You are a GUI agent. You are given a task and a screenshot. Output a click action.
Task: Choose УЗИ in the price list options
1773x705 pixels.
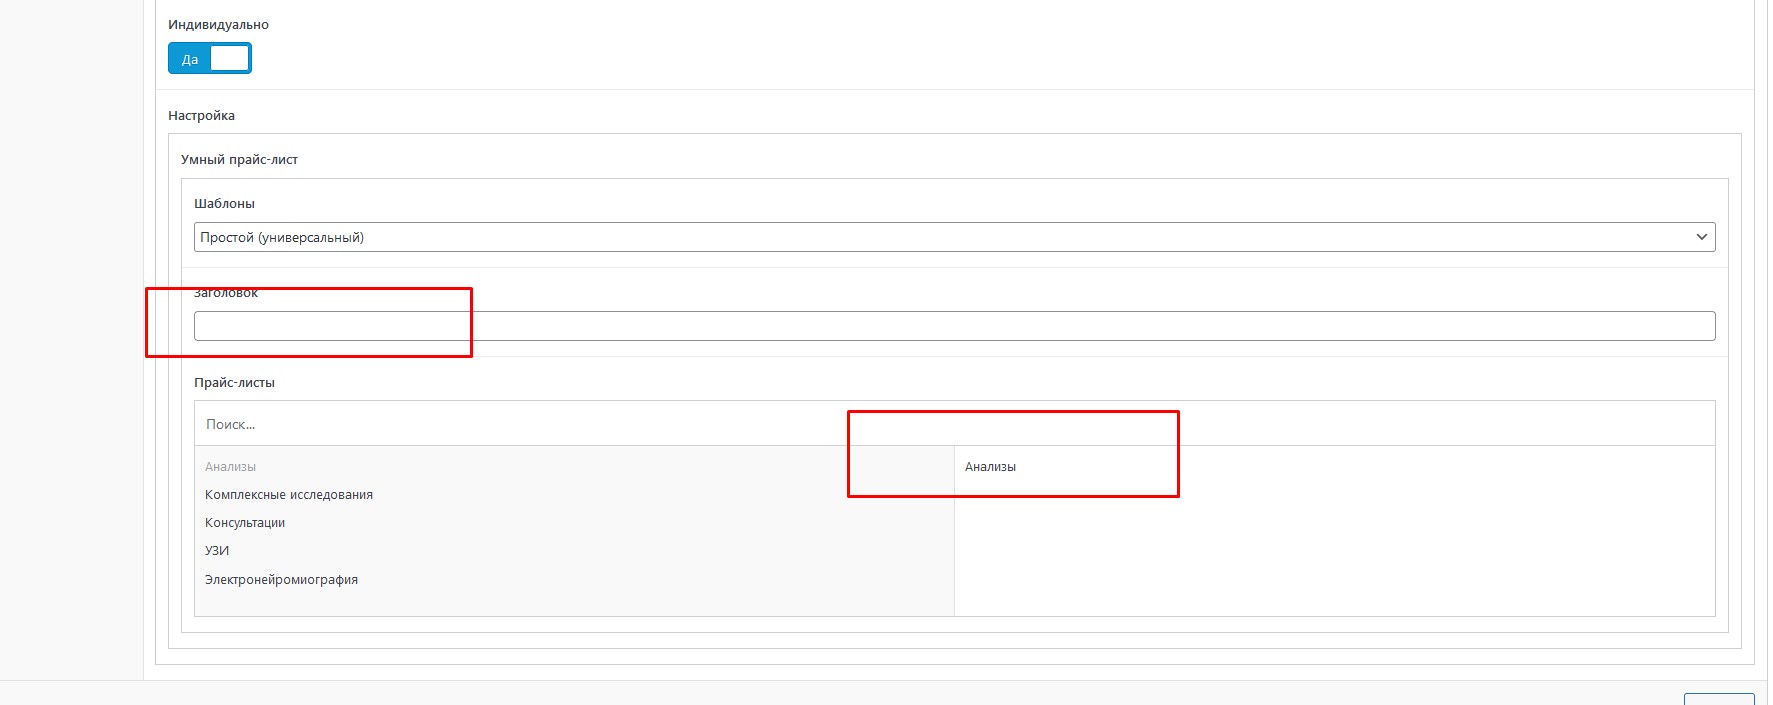tap(217, 551)
